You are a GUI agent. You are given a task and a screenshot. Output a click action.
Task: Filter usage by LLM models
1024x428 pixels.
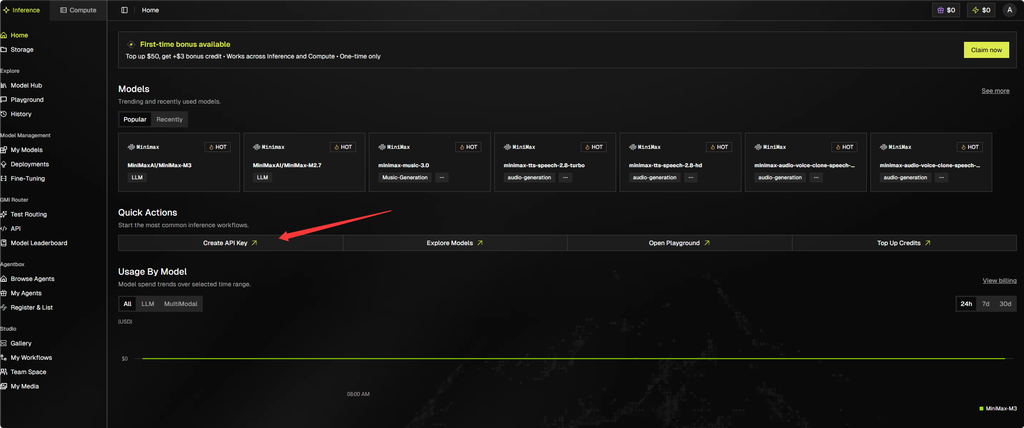pos(148,305)
